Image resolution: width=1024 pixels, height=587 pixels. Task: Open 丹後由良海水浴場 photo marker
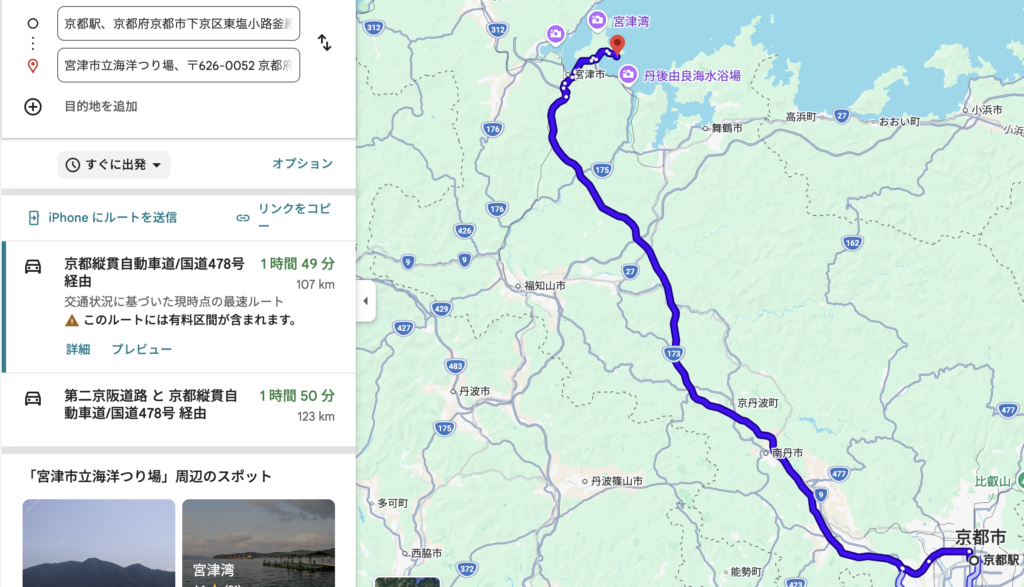pyautogui.click(x=628, y=74)
